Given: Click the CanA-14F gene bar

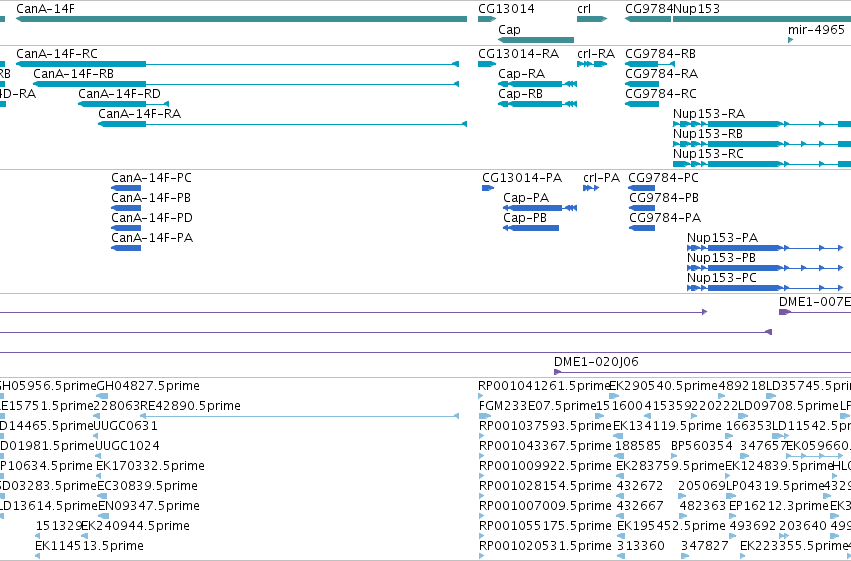Looking at the screenshot, I should [x=241, y=19].
